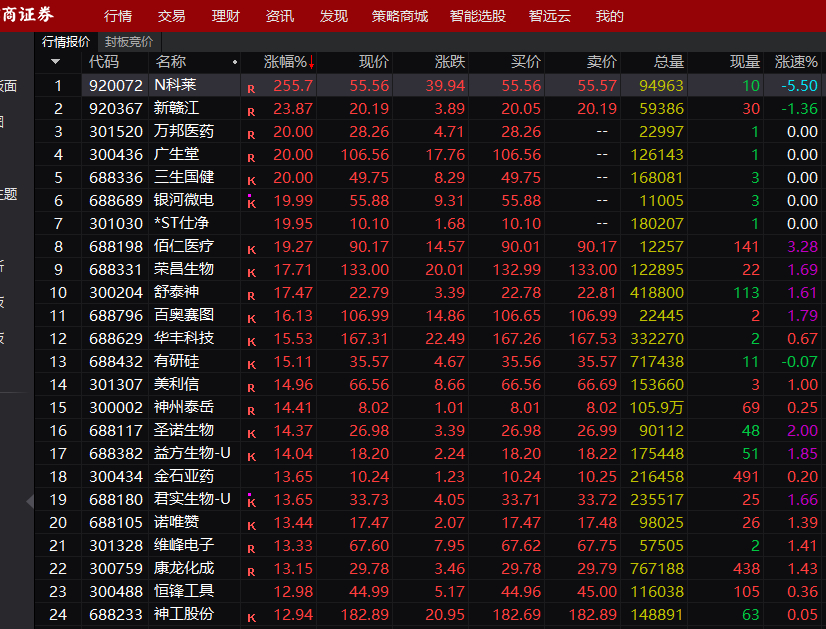Click 涨速 value -5.50 for N科莱

tap(800, 85)
